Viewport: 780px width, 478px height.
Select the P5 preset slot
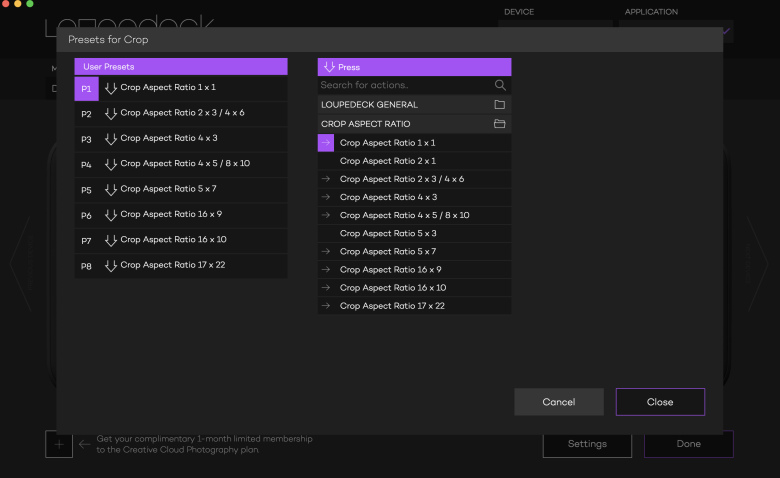(87, 190)
